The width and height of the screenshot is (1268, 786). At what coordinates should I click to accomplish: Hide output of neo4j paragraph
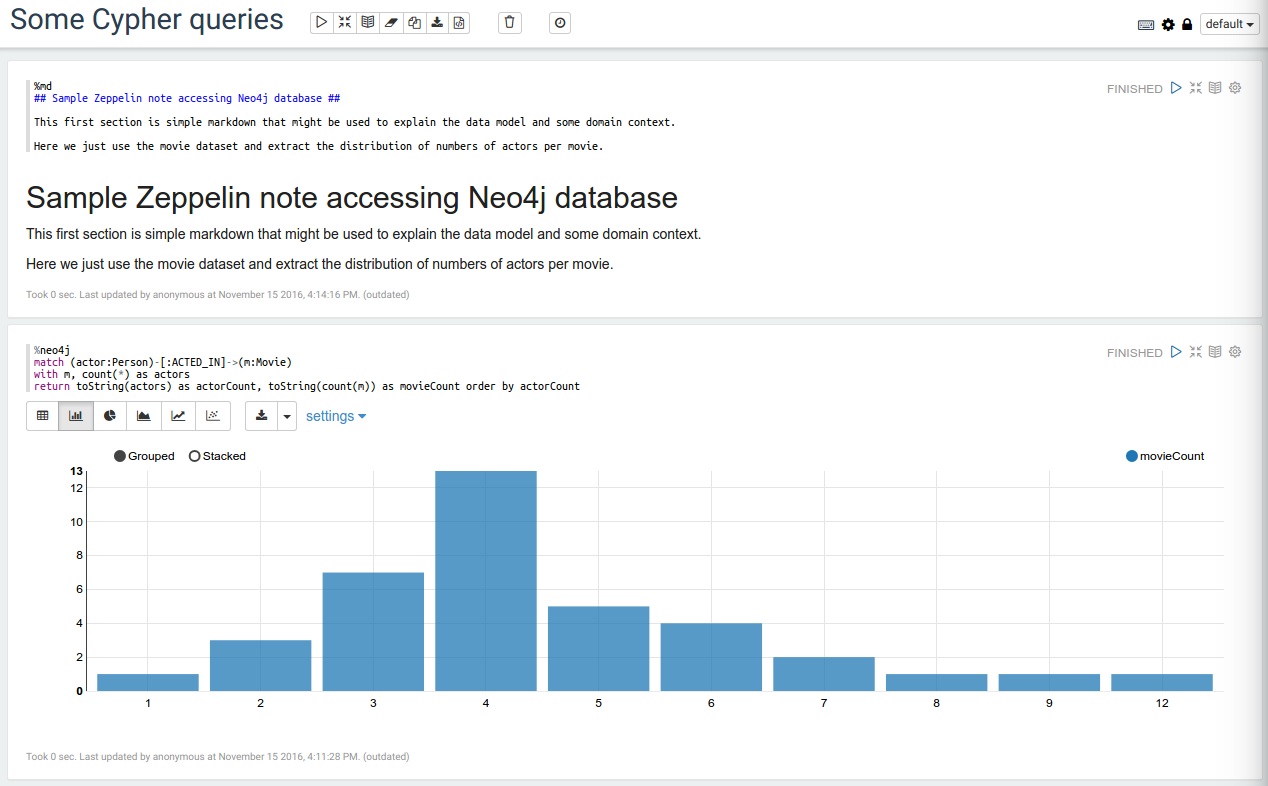click(x=1215, y=352)
